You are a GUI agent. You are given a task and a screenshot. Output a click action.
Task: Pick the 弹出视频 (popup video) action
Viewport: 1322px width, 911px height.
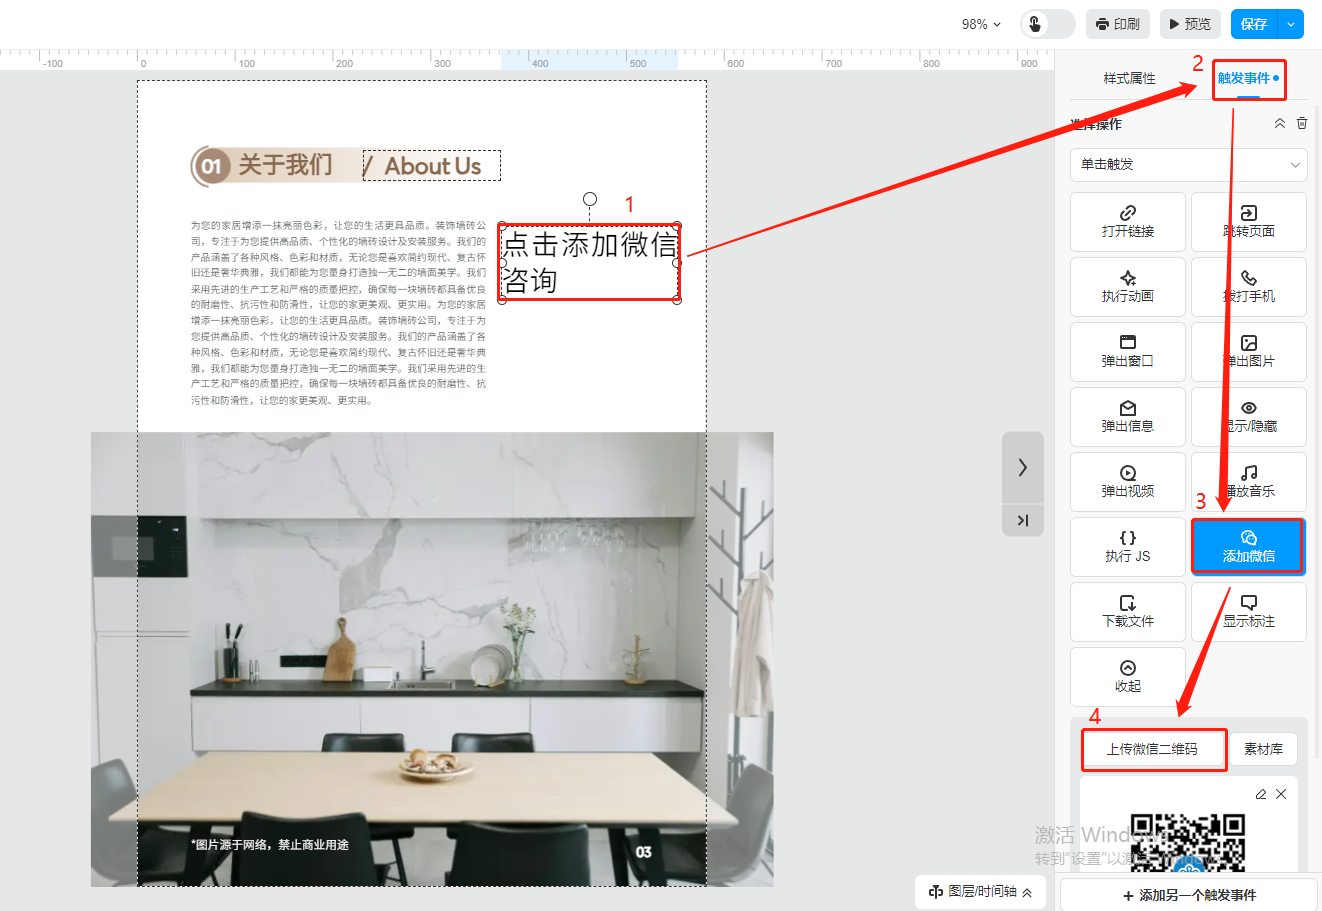pyautogui.click(x=1127, y=481)
